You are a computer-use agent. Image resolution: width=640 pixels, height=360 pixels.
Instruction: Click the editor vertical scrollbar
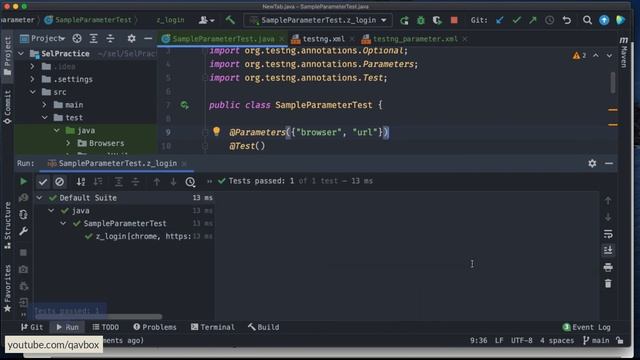[613, 82]
